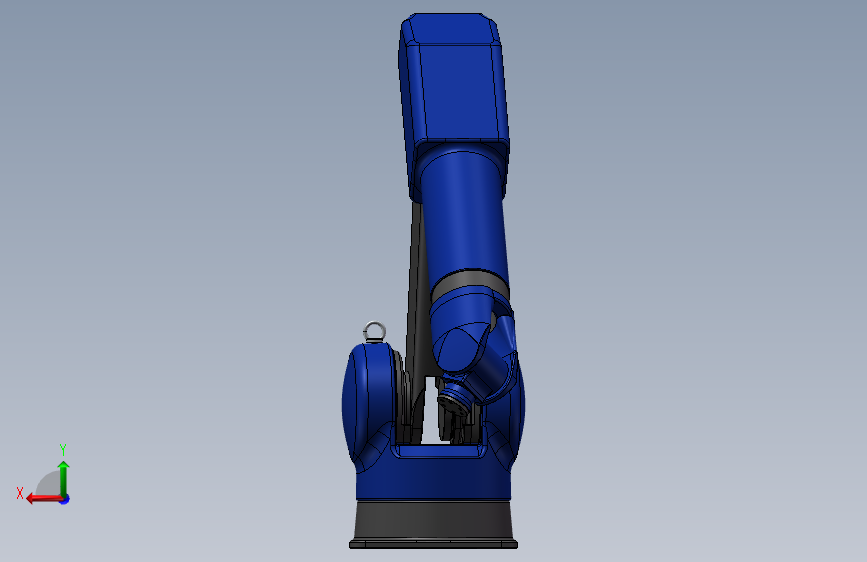The width and height of the screenshot is (867, 562).
Task: Click the red X axis arrow of the triad
Action: (x=44, y=499)
